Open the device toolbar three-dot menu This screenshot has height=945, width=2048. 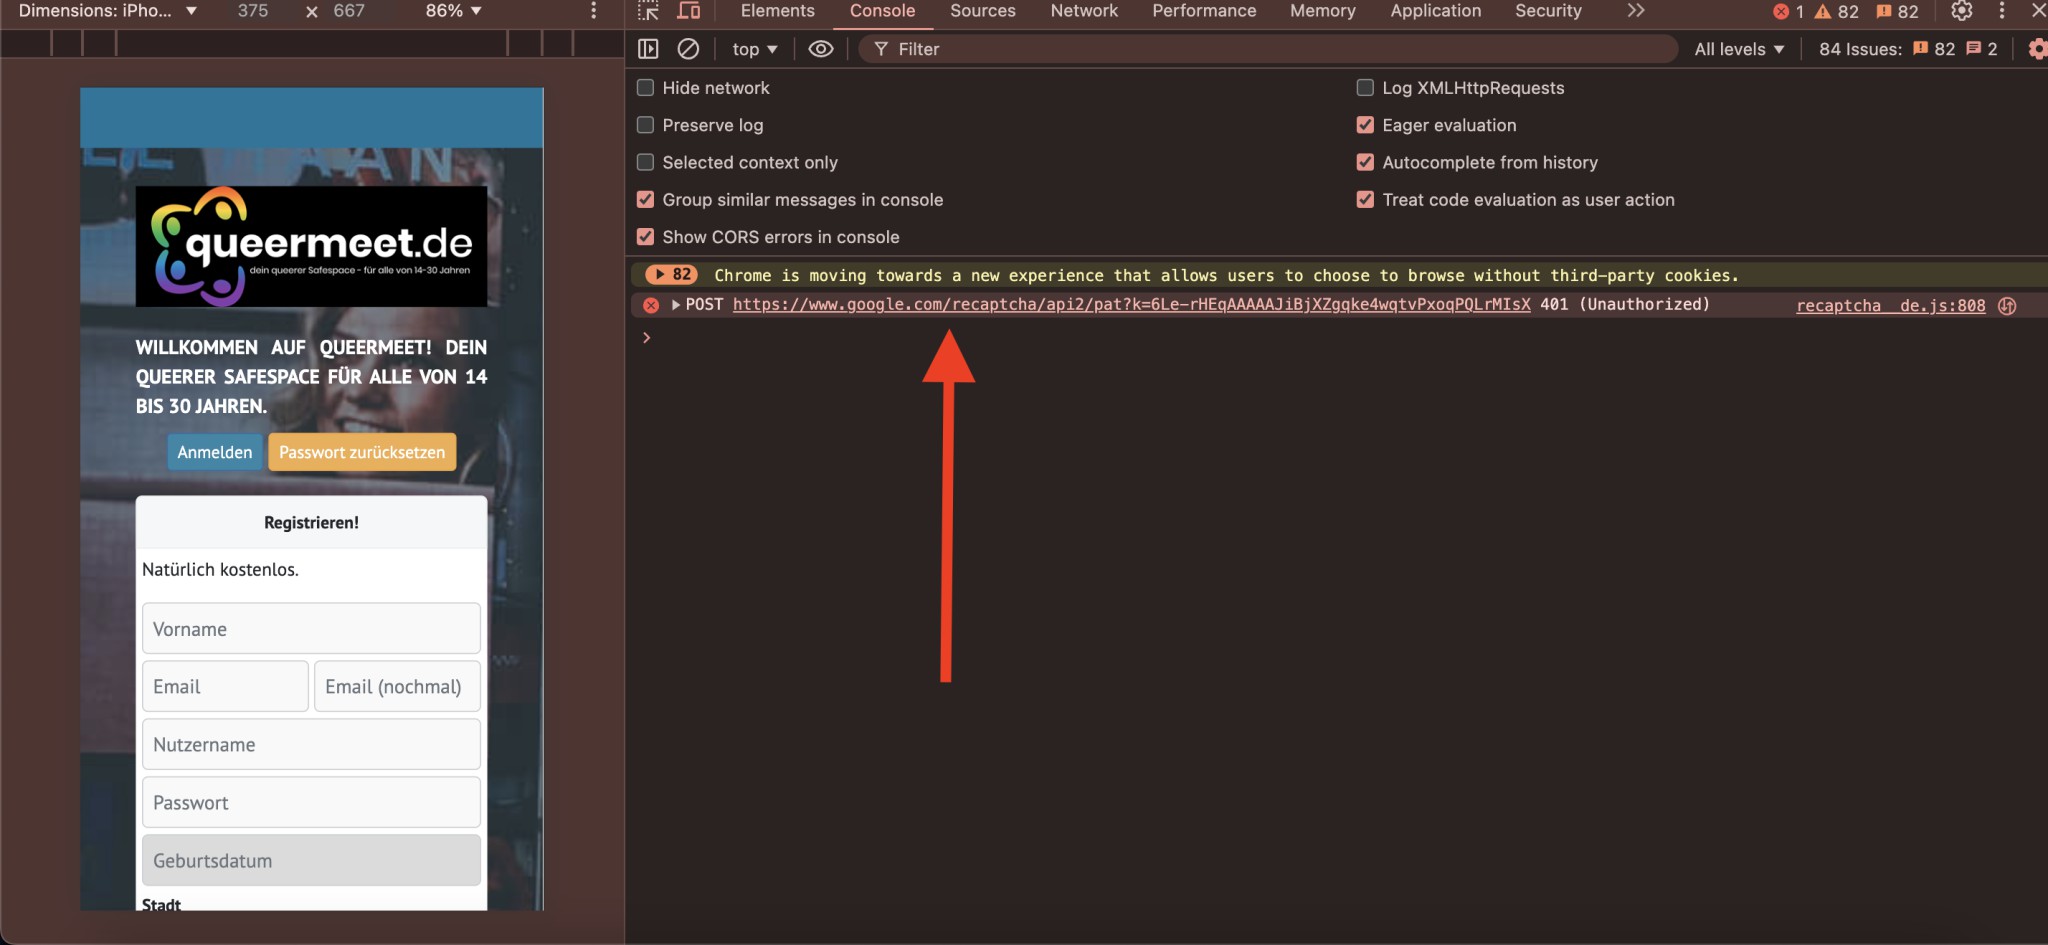click(x=593, y=11)
